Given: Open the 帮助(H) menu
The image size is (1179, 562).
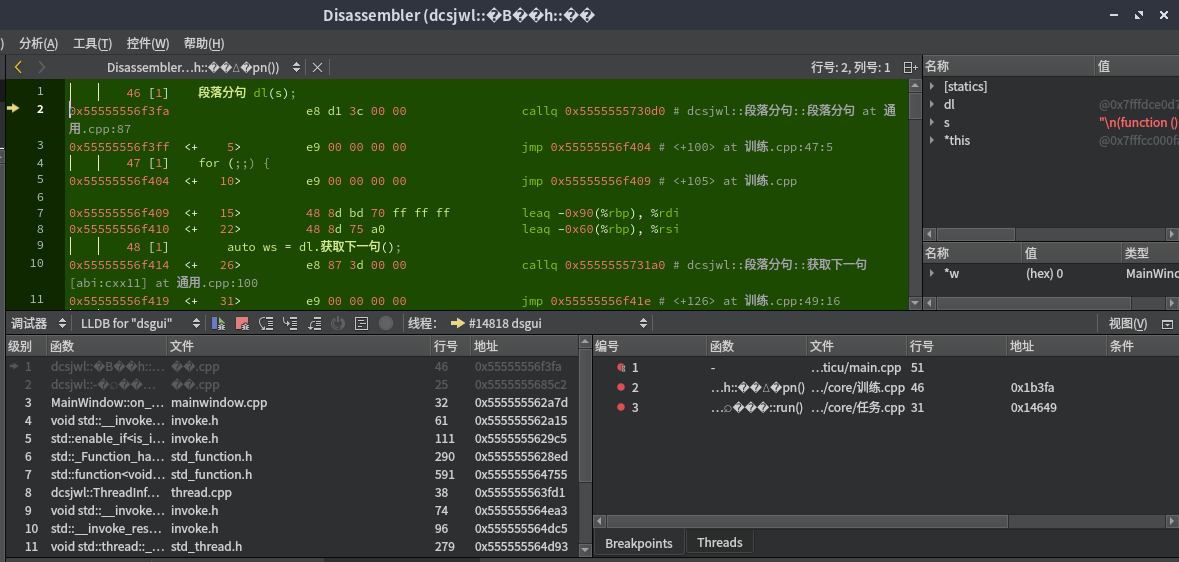Looking at the screenshot, I should pos(204,44).
